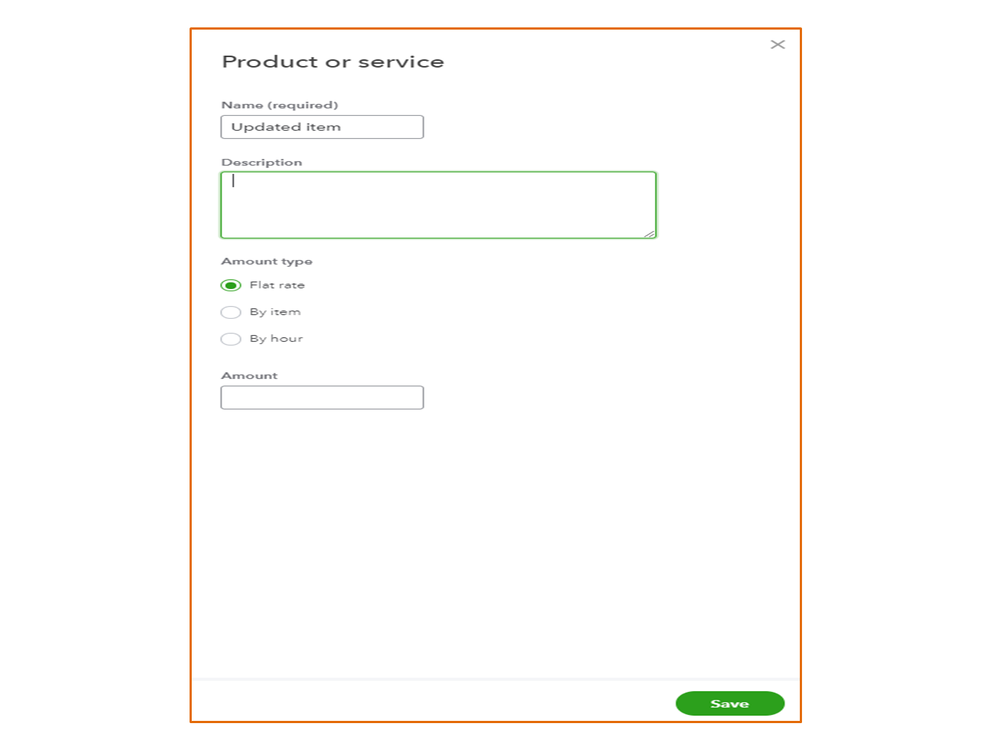Click the "Amount" field label
This screenshot has width=999, height=749.
249,376
